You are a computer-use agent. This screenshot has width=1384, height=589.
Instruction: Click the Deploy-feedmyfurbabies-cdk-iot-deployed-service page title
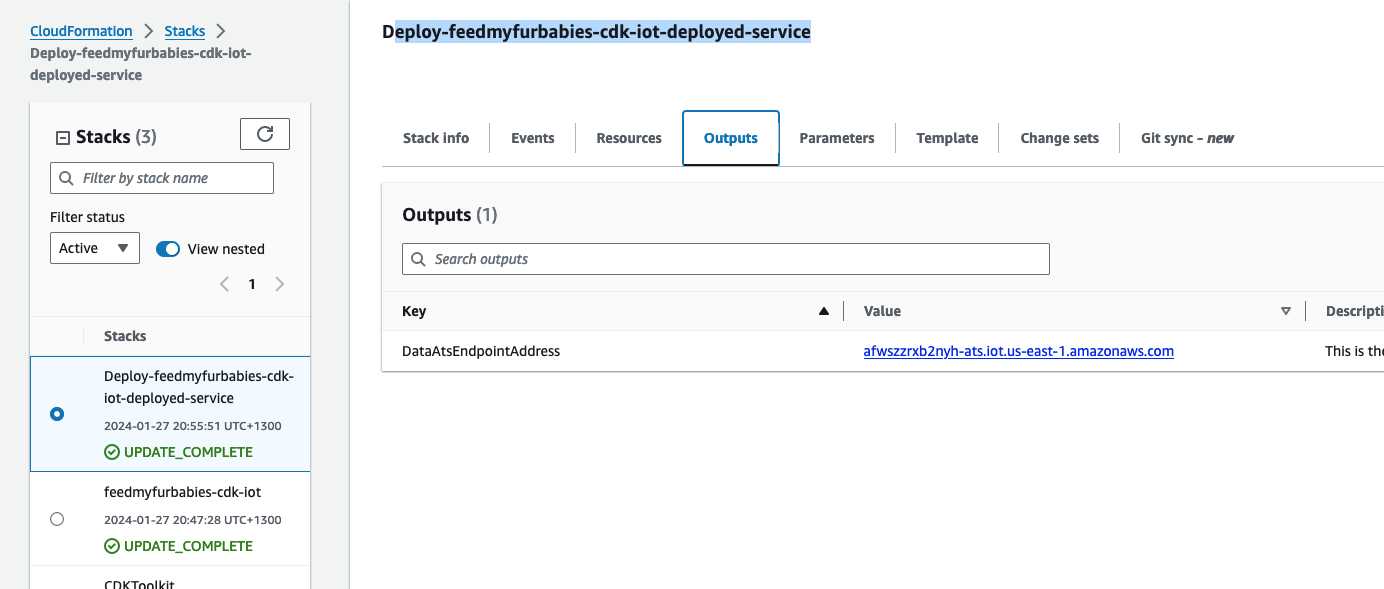(x=596, y=32)
